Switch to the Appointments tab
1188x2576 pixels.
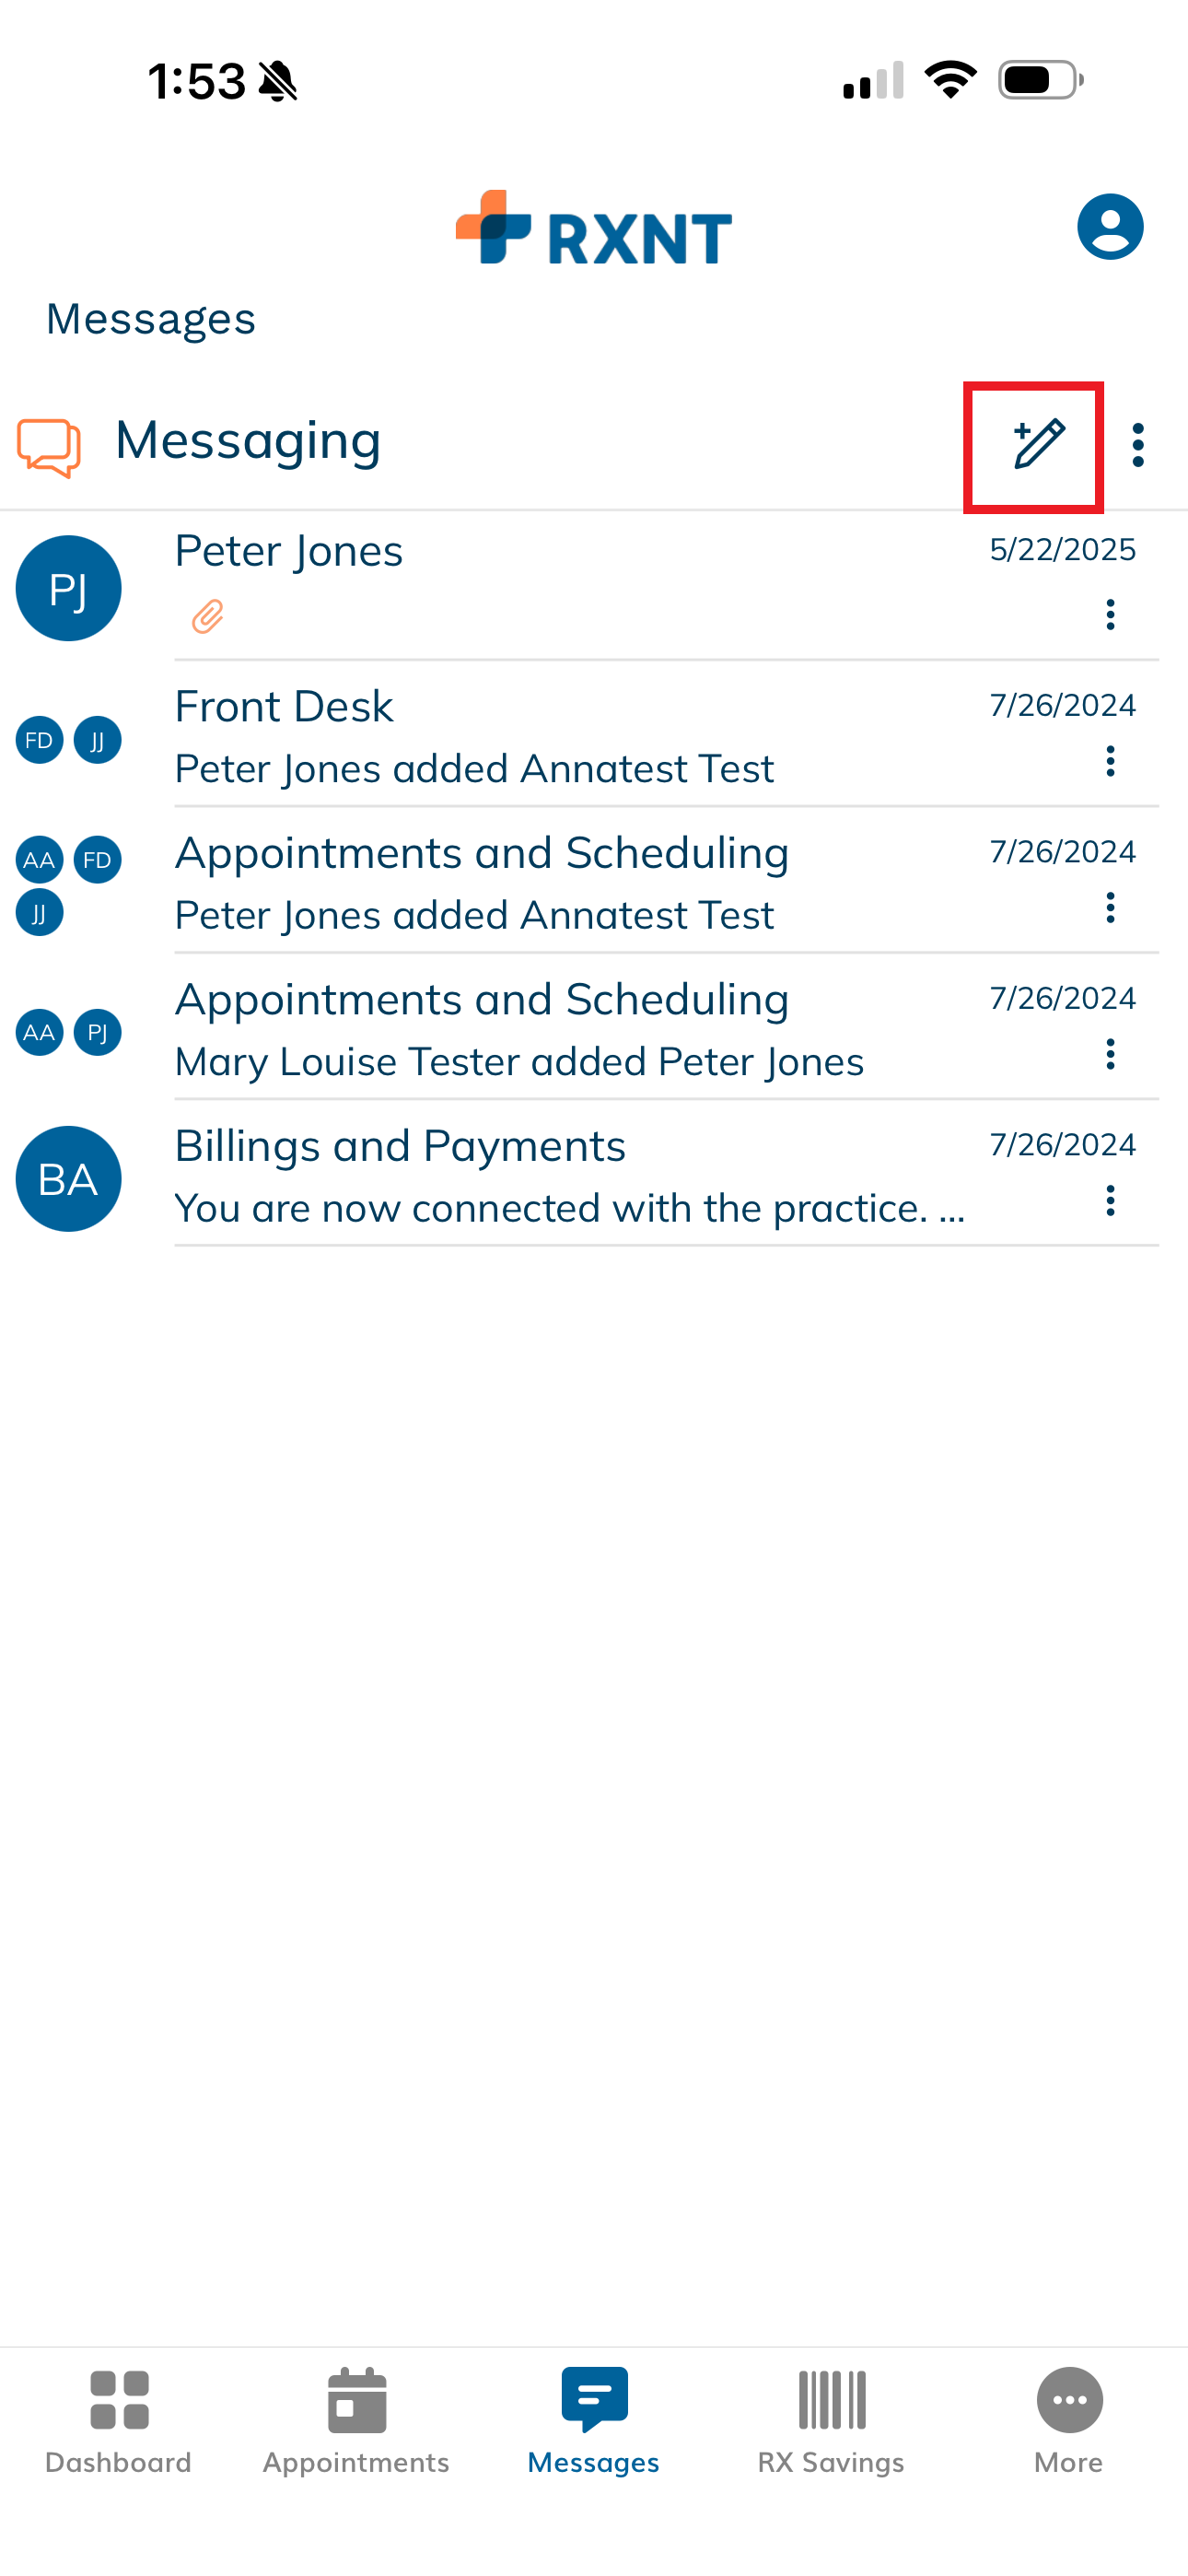tap(356, 2418)
